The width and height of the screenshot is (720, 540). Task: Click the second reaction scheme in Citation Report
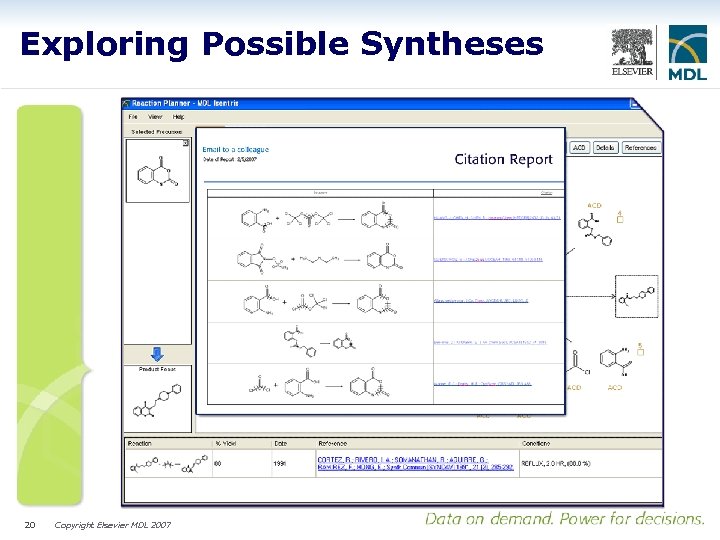click(x=320, y=259)
